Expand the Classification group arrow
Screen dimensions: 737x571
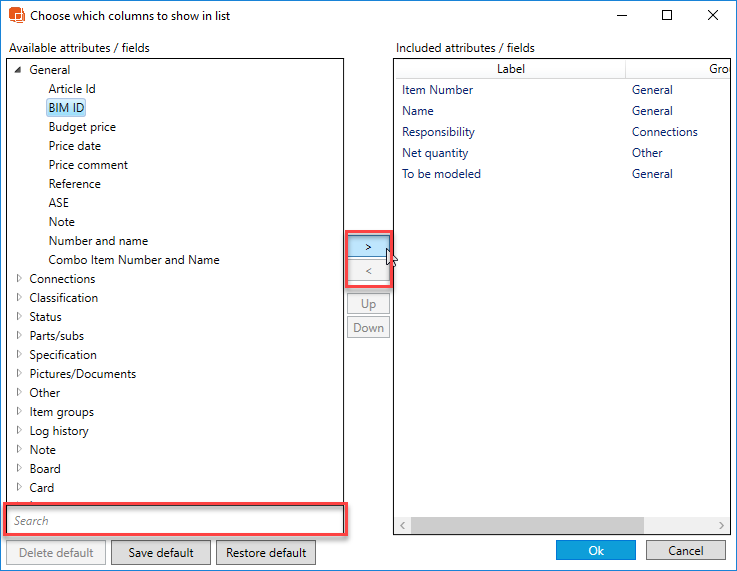click(18, 298)
